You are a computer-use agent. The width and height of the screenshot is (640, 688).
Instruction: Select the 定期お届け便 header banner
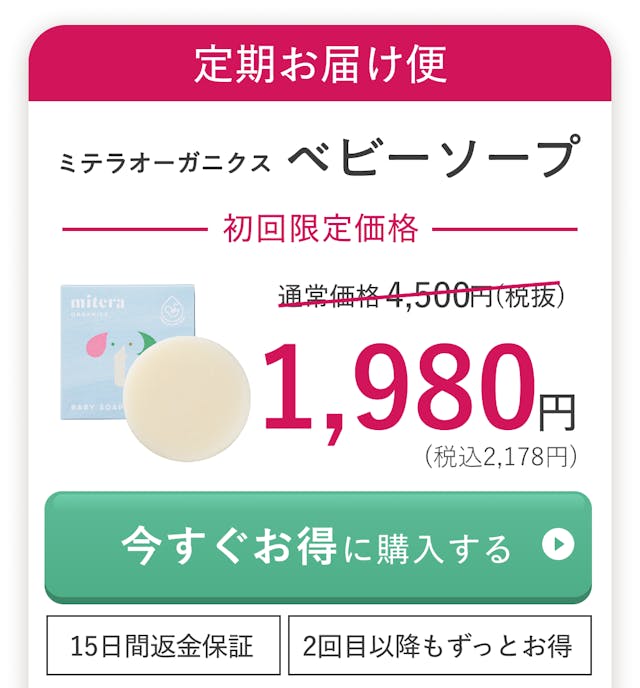pos(320,64)
